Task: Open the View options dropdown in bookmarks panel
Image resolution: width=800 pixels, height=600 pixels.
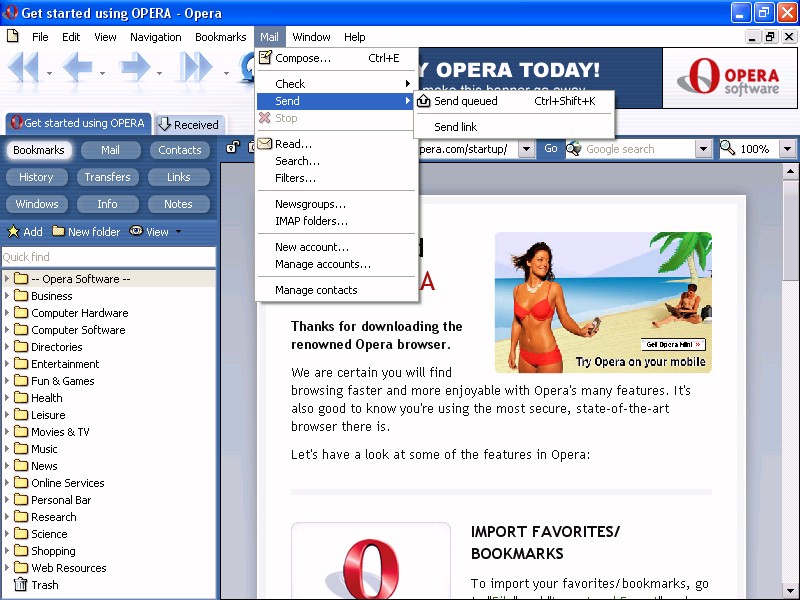Action: click(156, 232)
